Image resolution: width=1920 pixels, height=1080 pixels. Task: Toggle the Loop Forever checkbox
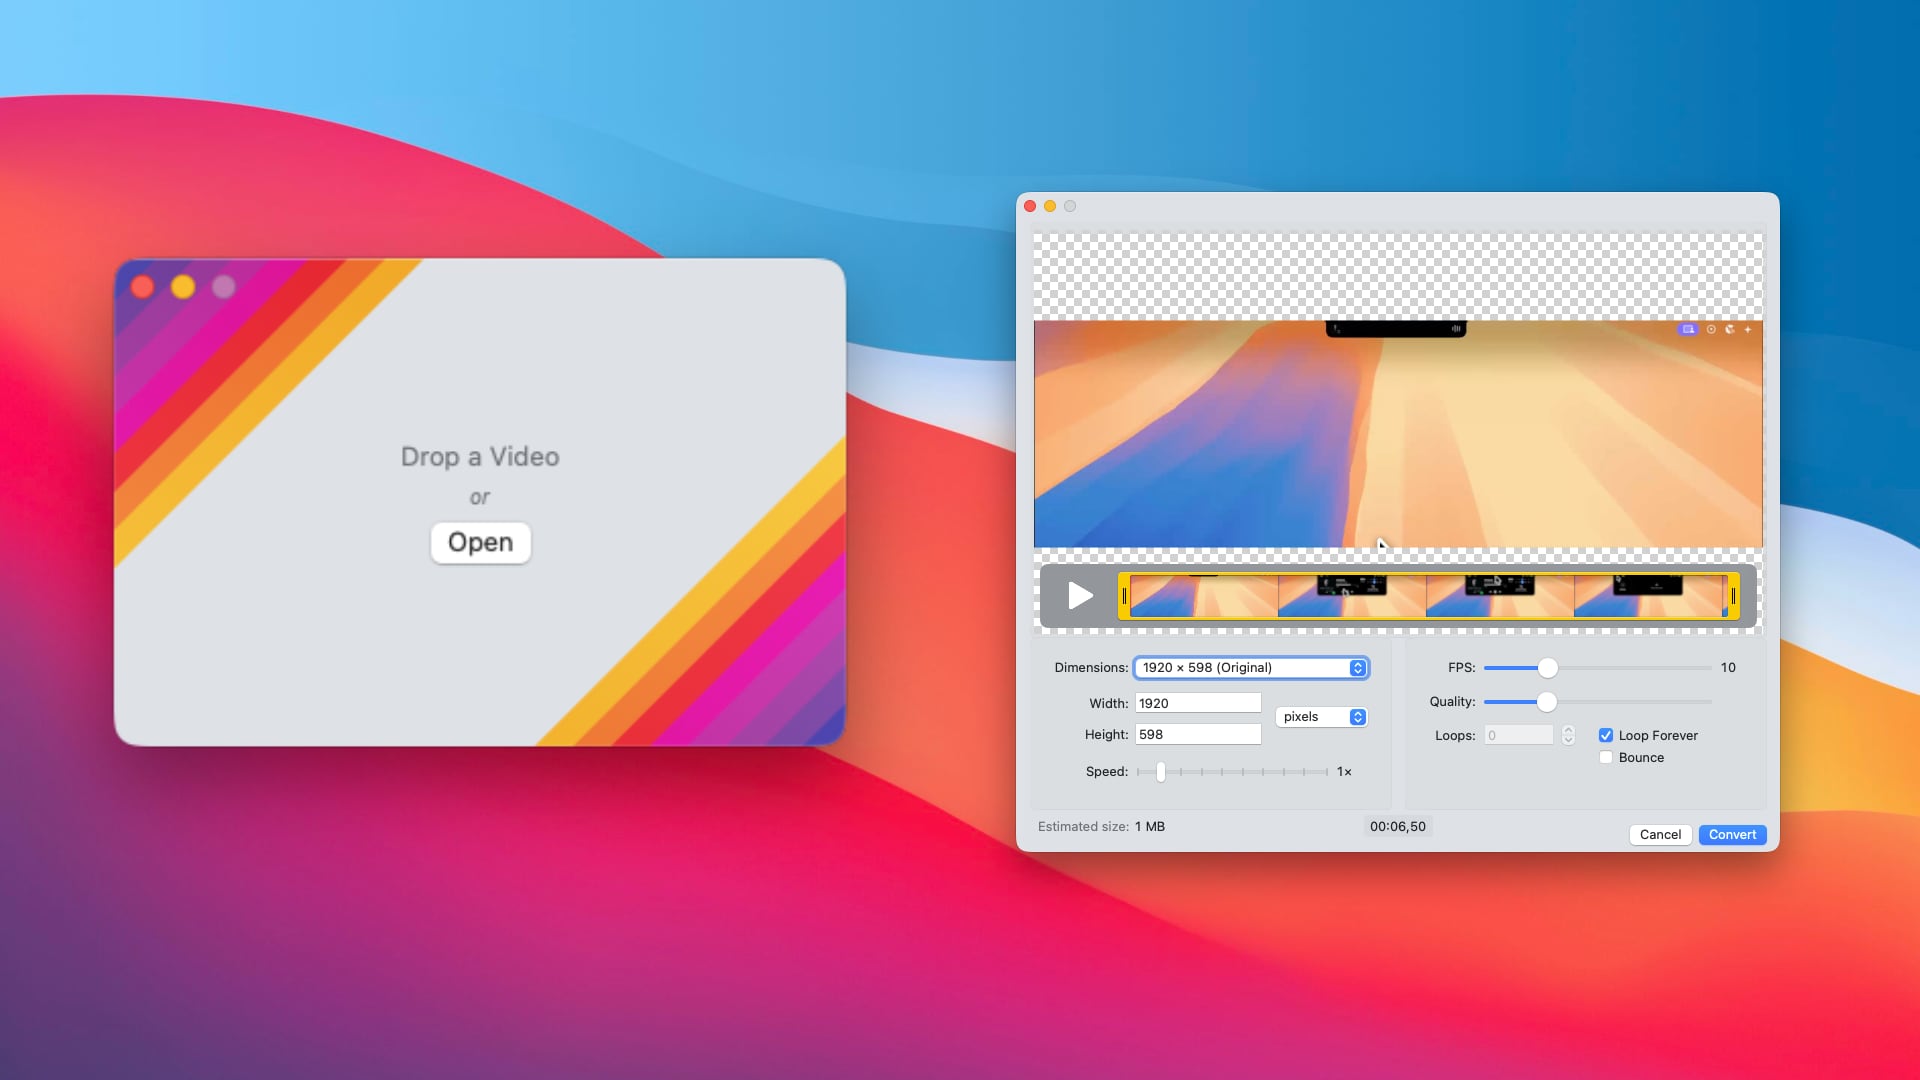1606,735
